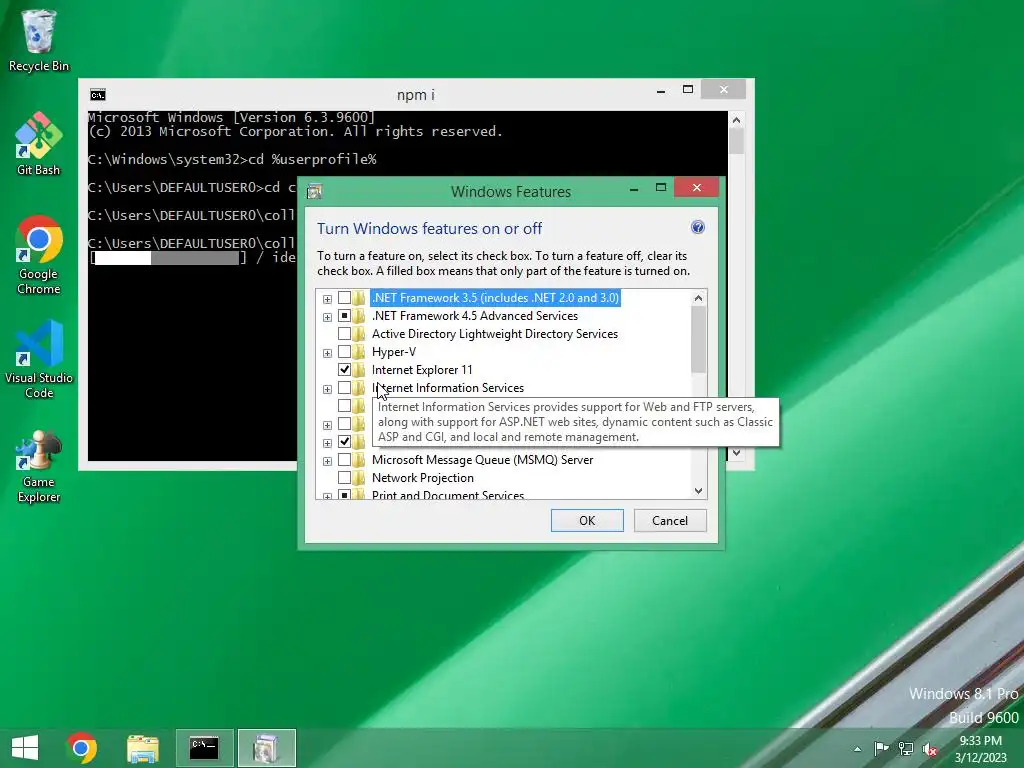
Task: Click the Windows Features title bar icon
Action: click(314, 192)
